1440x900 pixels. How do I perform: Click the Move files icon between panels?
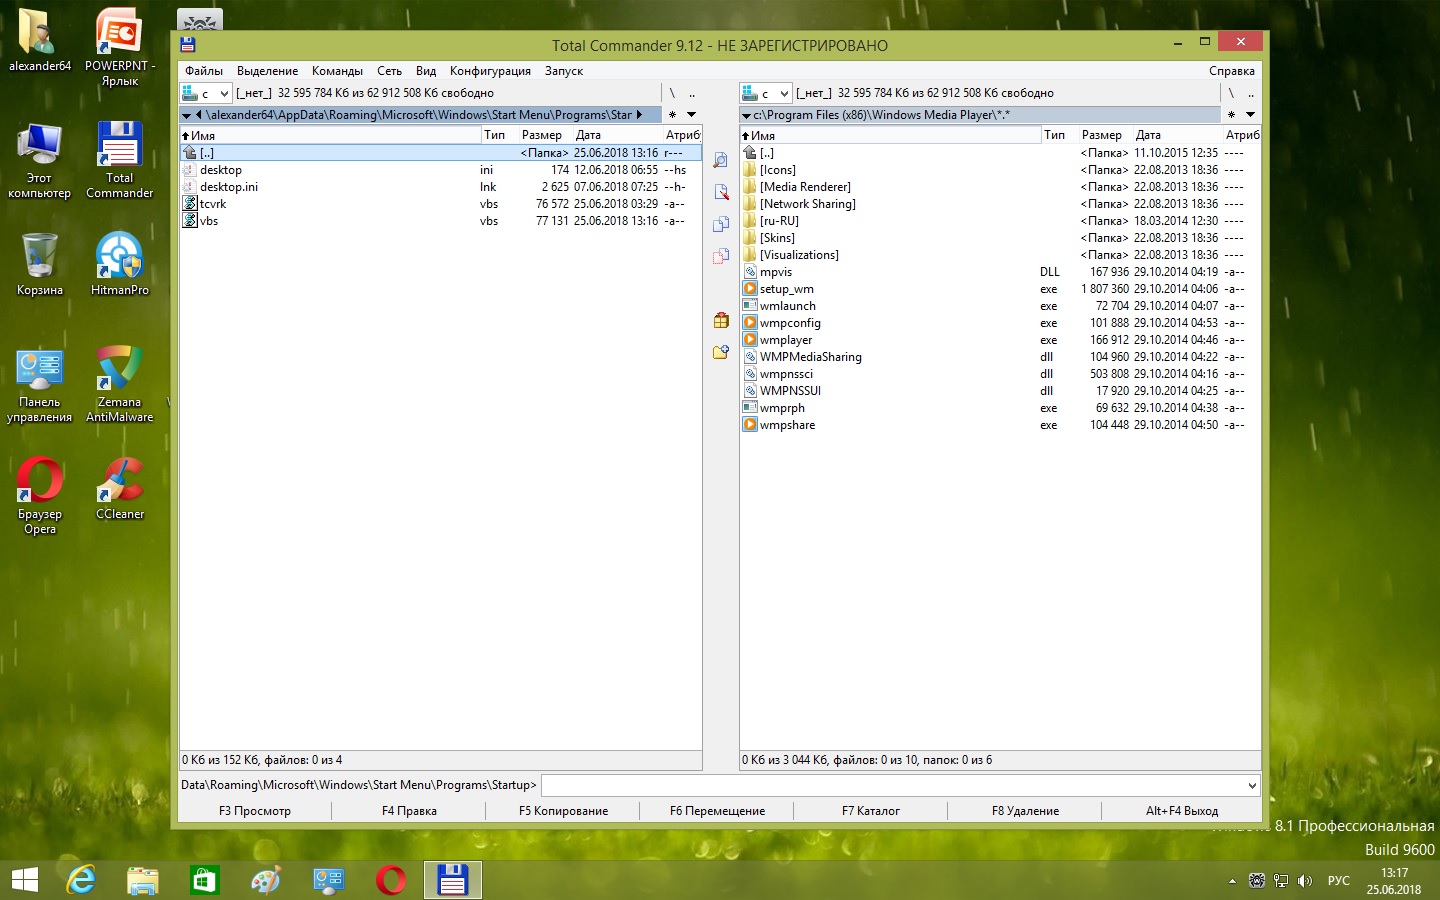click(720, 257)
